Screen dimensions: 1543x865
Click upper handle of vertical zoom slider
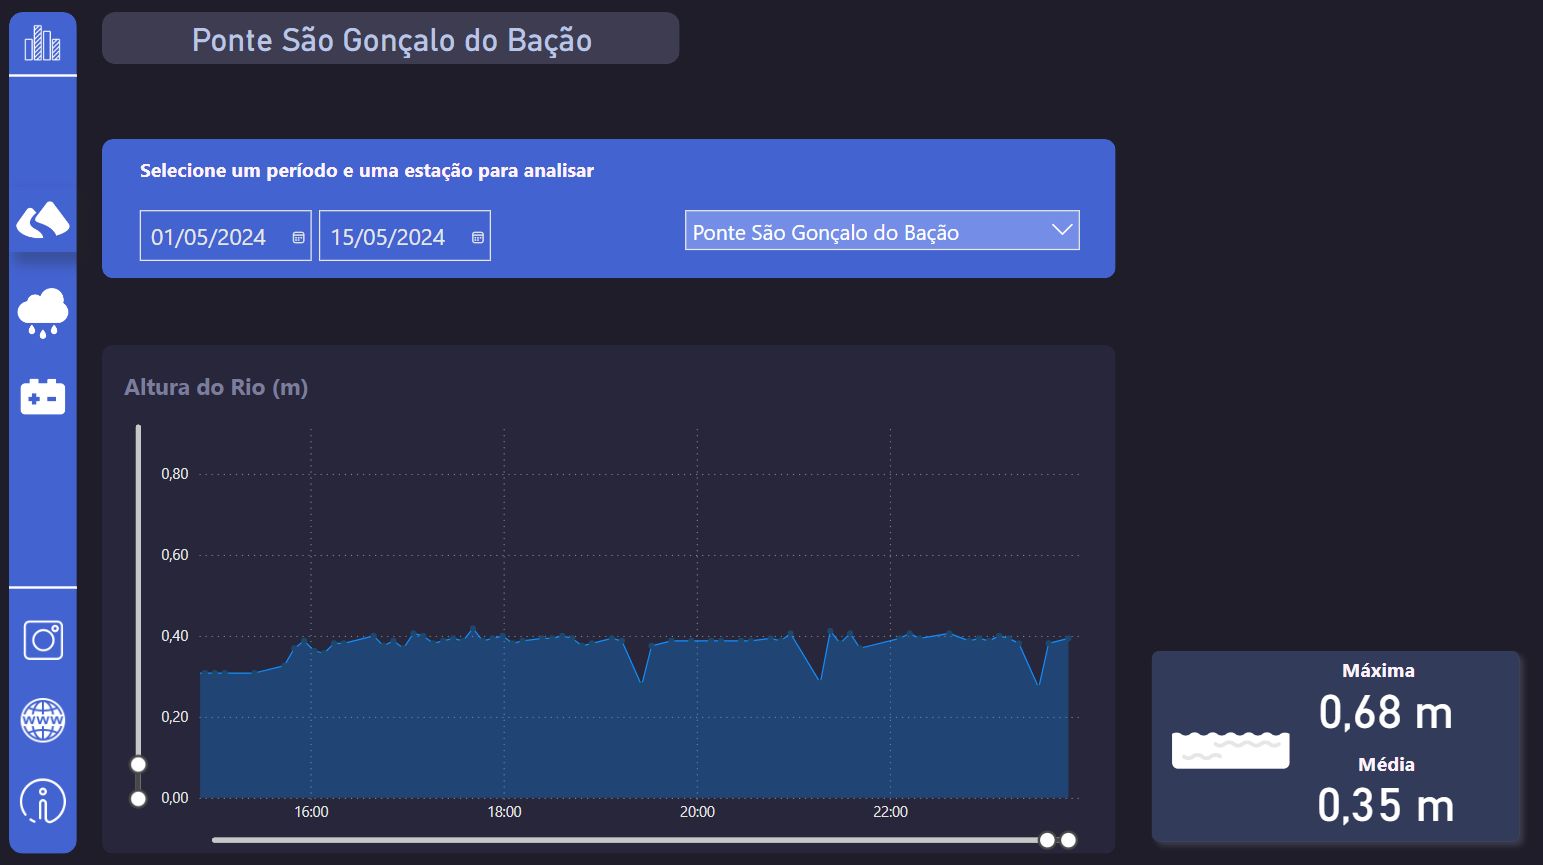(x=139, y=764)
